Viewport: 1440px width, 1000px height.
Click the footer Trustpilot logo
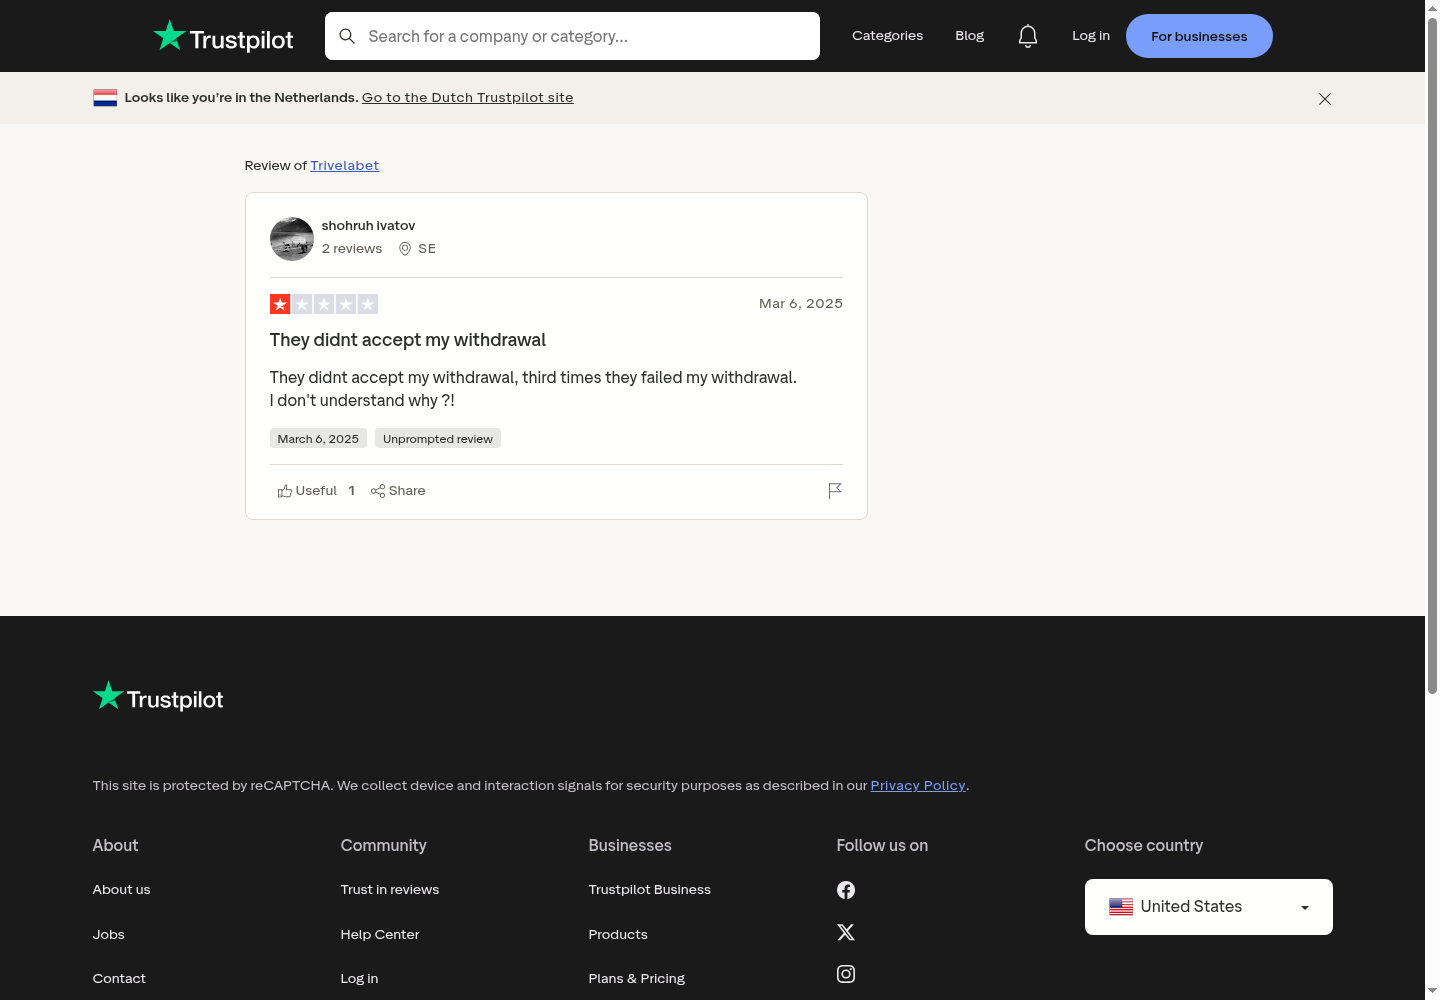point(158,697)
